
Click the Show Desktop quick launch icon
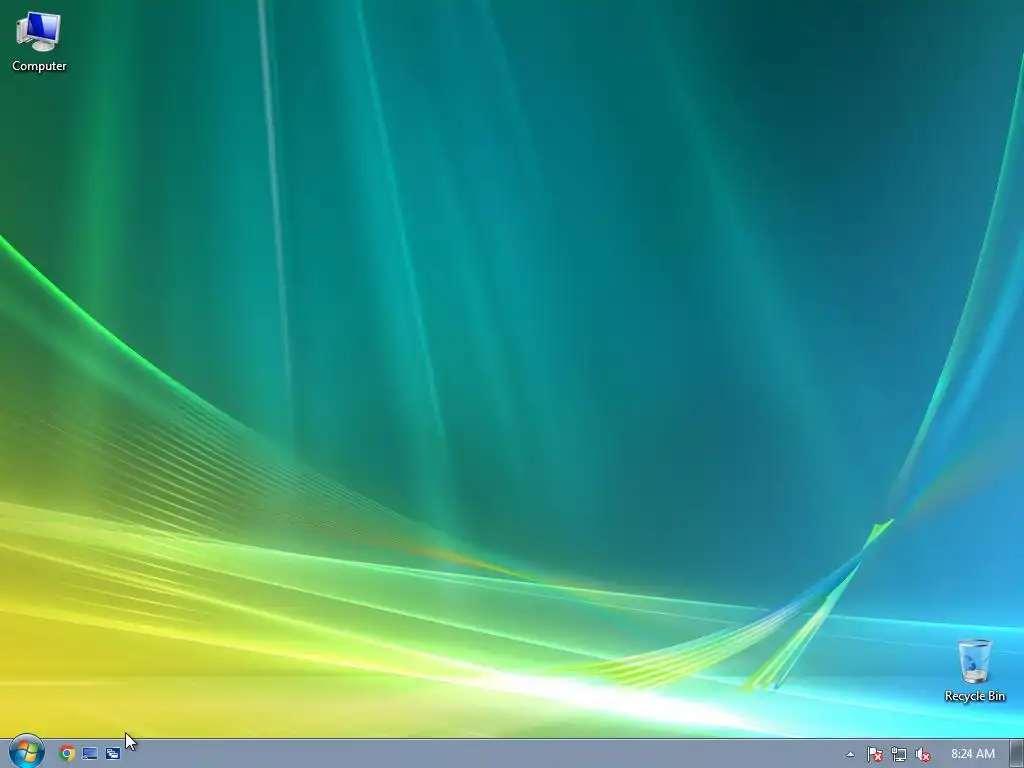[90, 754]
